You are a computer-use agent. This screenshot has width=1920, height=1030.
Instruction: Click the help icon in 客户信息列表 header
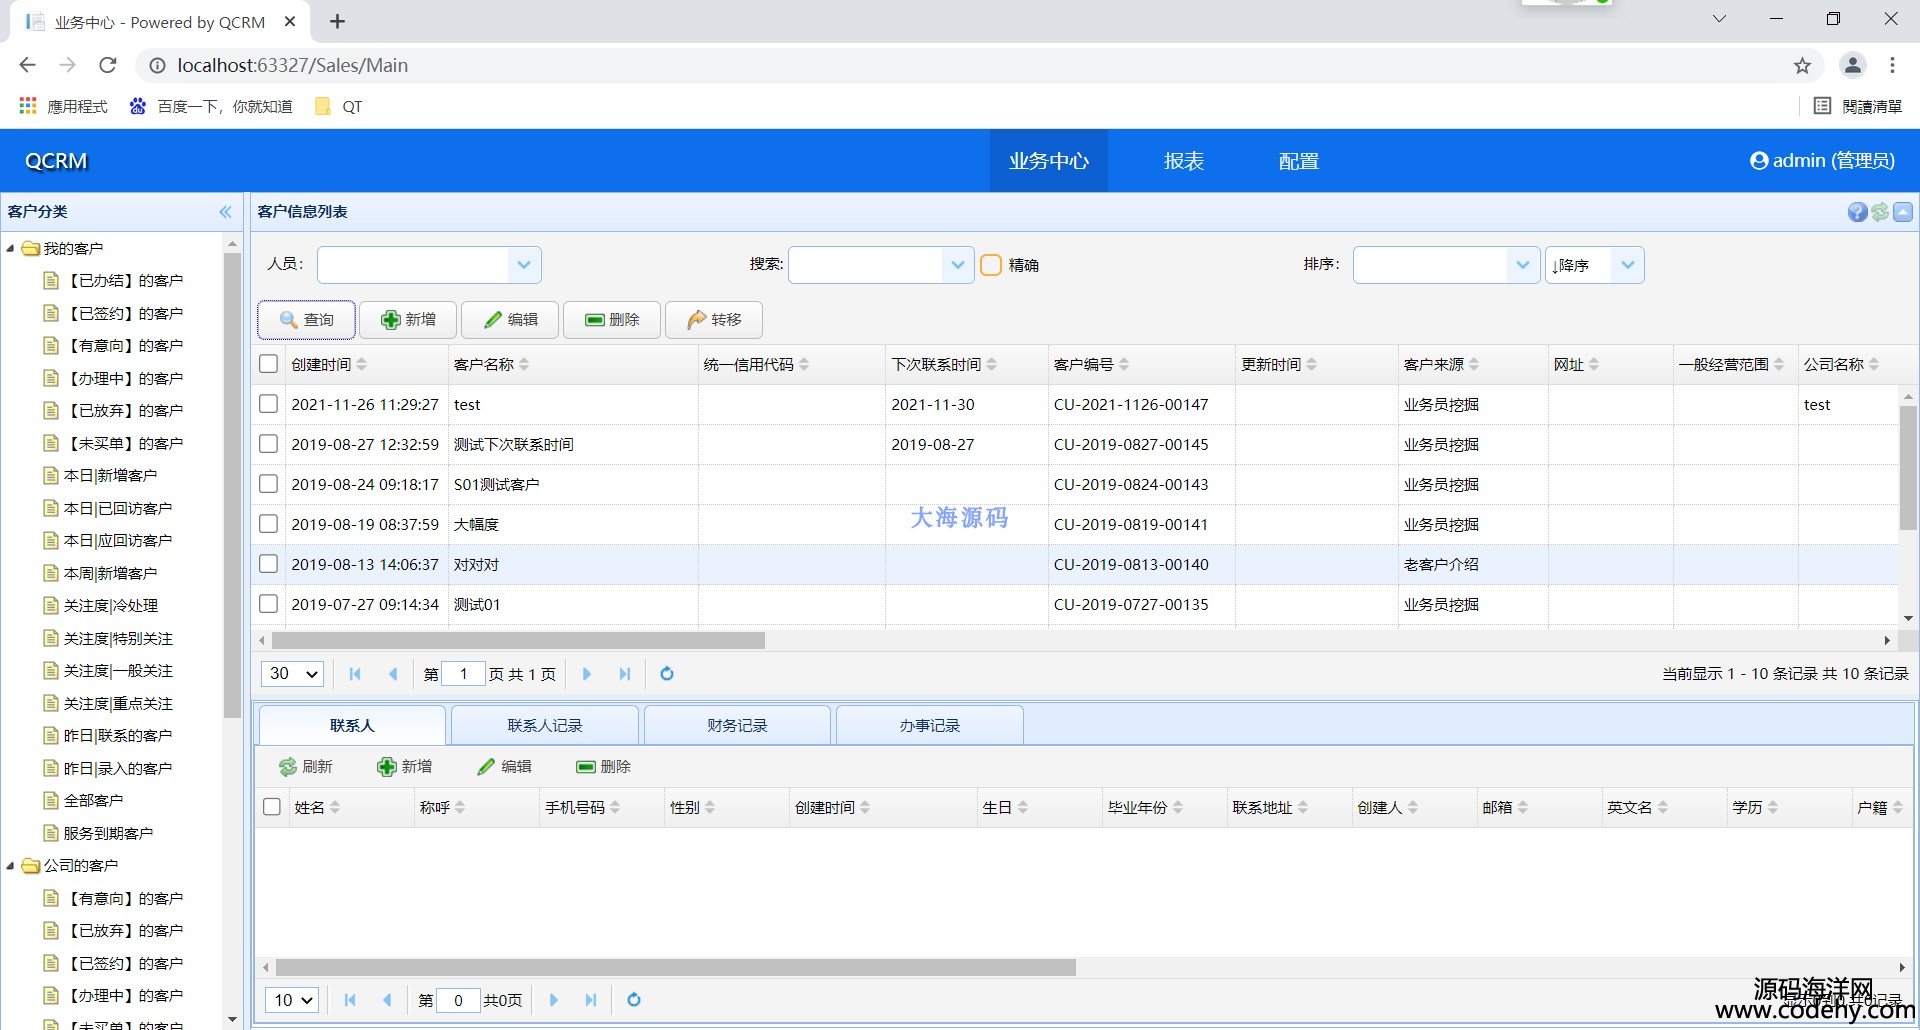click(1857, 212)
